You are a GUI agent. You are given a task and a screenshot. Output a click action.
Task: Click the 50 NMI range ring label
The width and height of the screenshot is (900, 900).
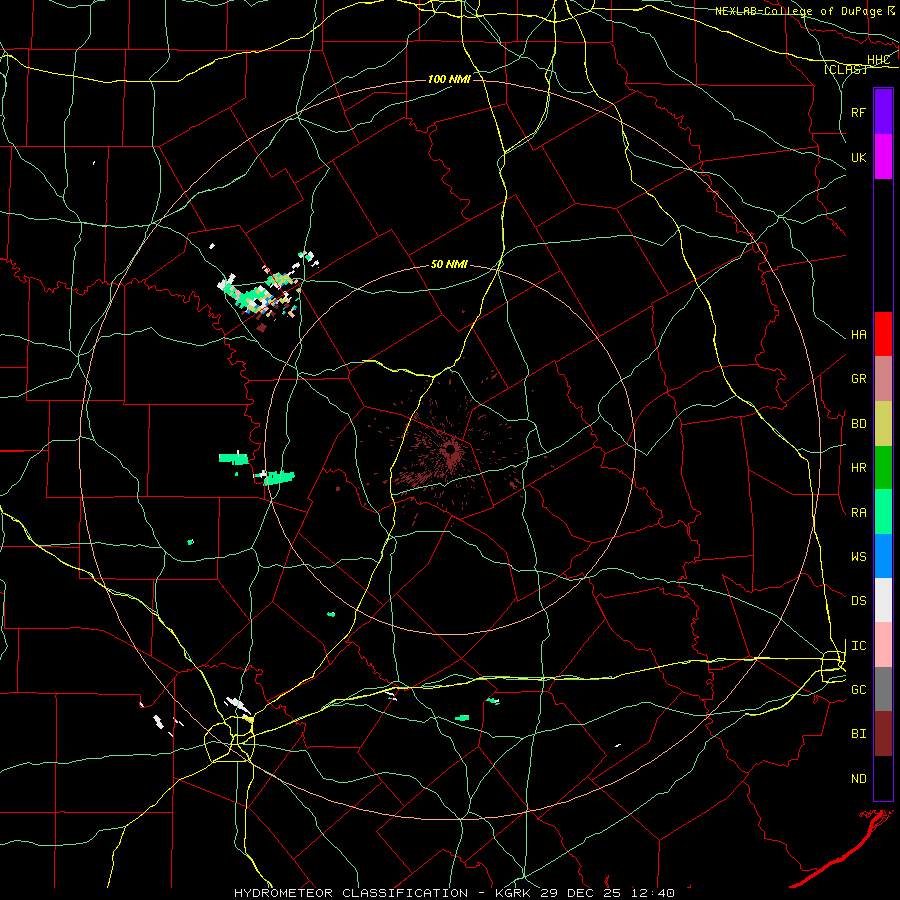[x=449, y=265]
